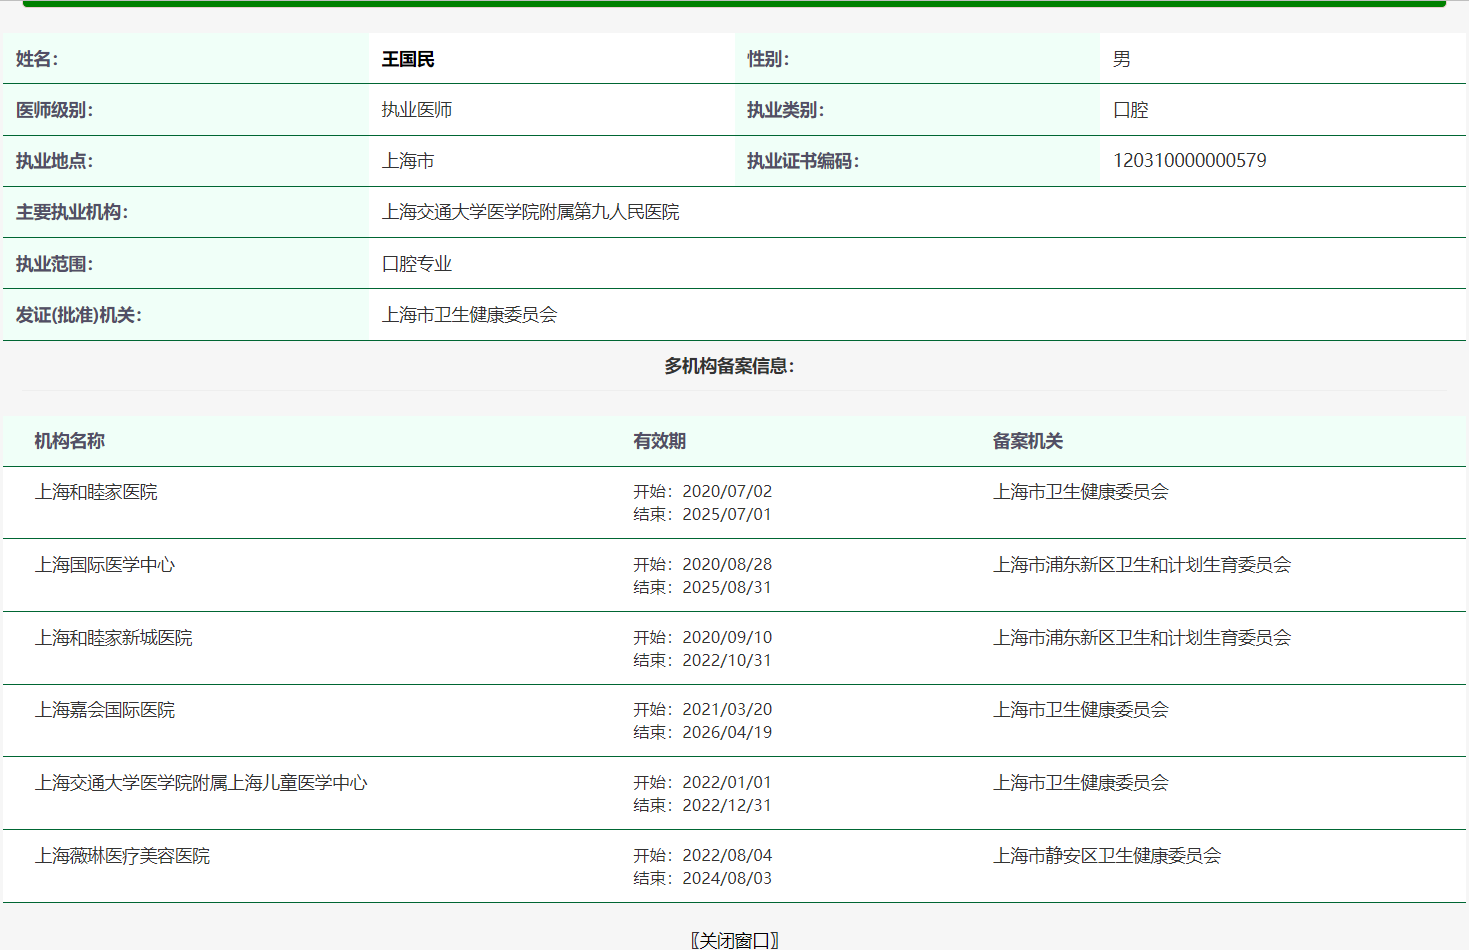Image resolution: width=1469 pixels, height=950 pixels.
Task: Click the 执业证书编码 field label
Action: [803, 161]
